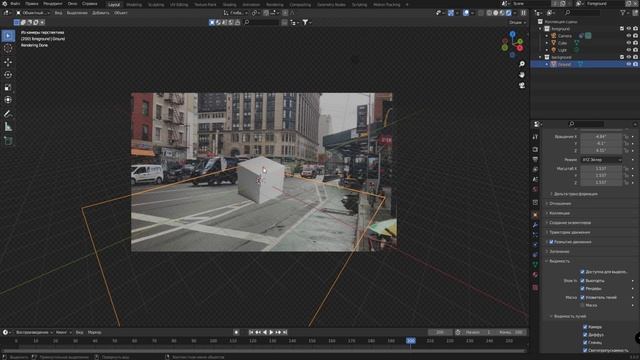The image size is (640, 360).
Task: Choose the Scale tool in the left toolbar
Action: [x=8, y=87]
